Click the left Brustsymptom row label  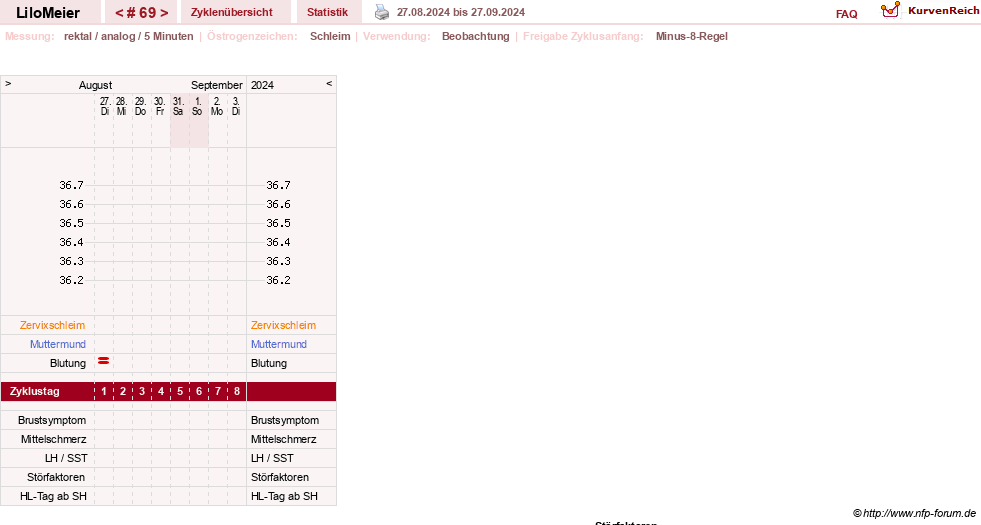52,421
